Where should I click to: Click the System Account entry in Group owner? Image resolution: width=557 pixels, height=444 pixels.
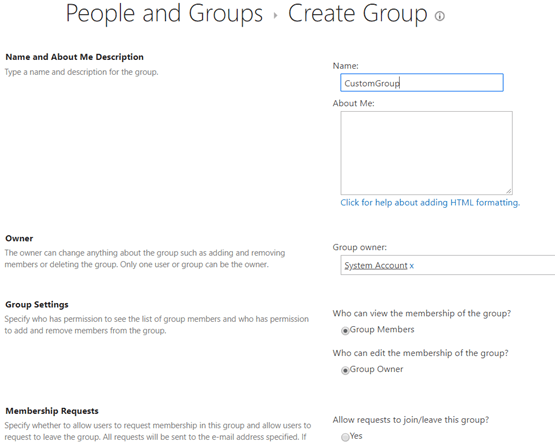pos(376,265)
